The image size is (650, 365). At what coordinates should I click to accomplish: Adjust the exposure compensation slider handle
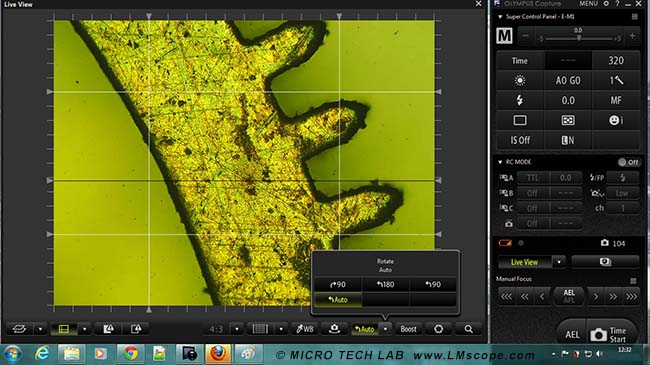tap(579, 38)
